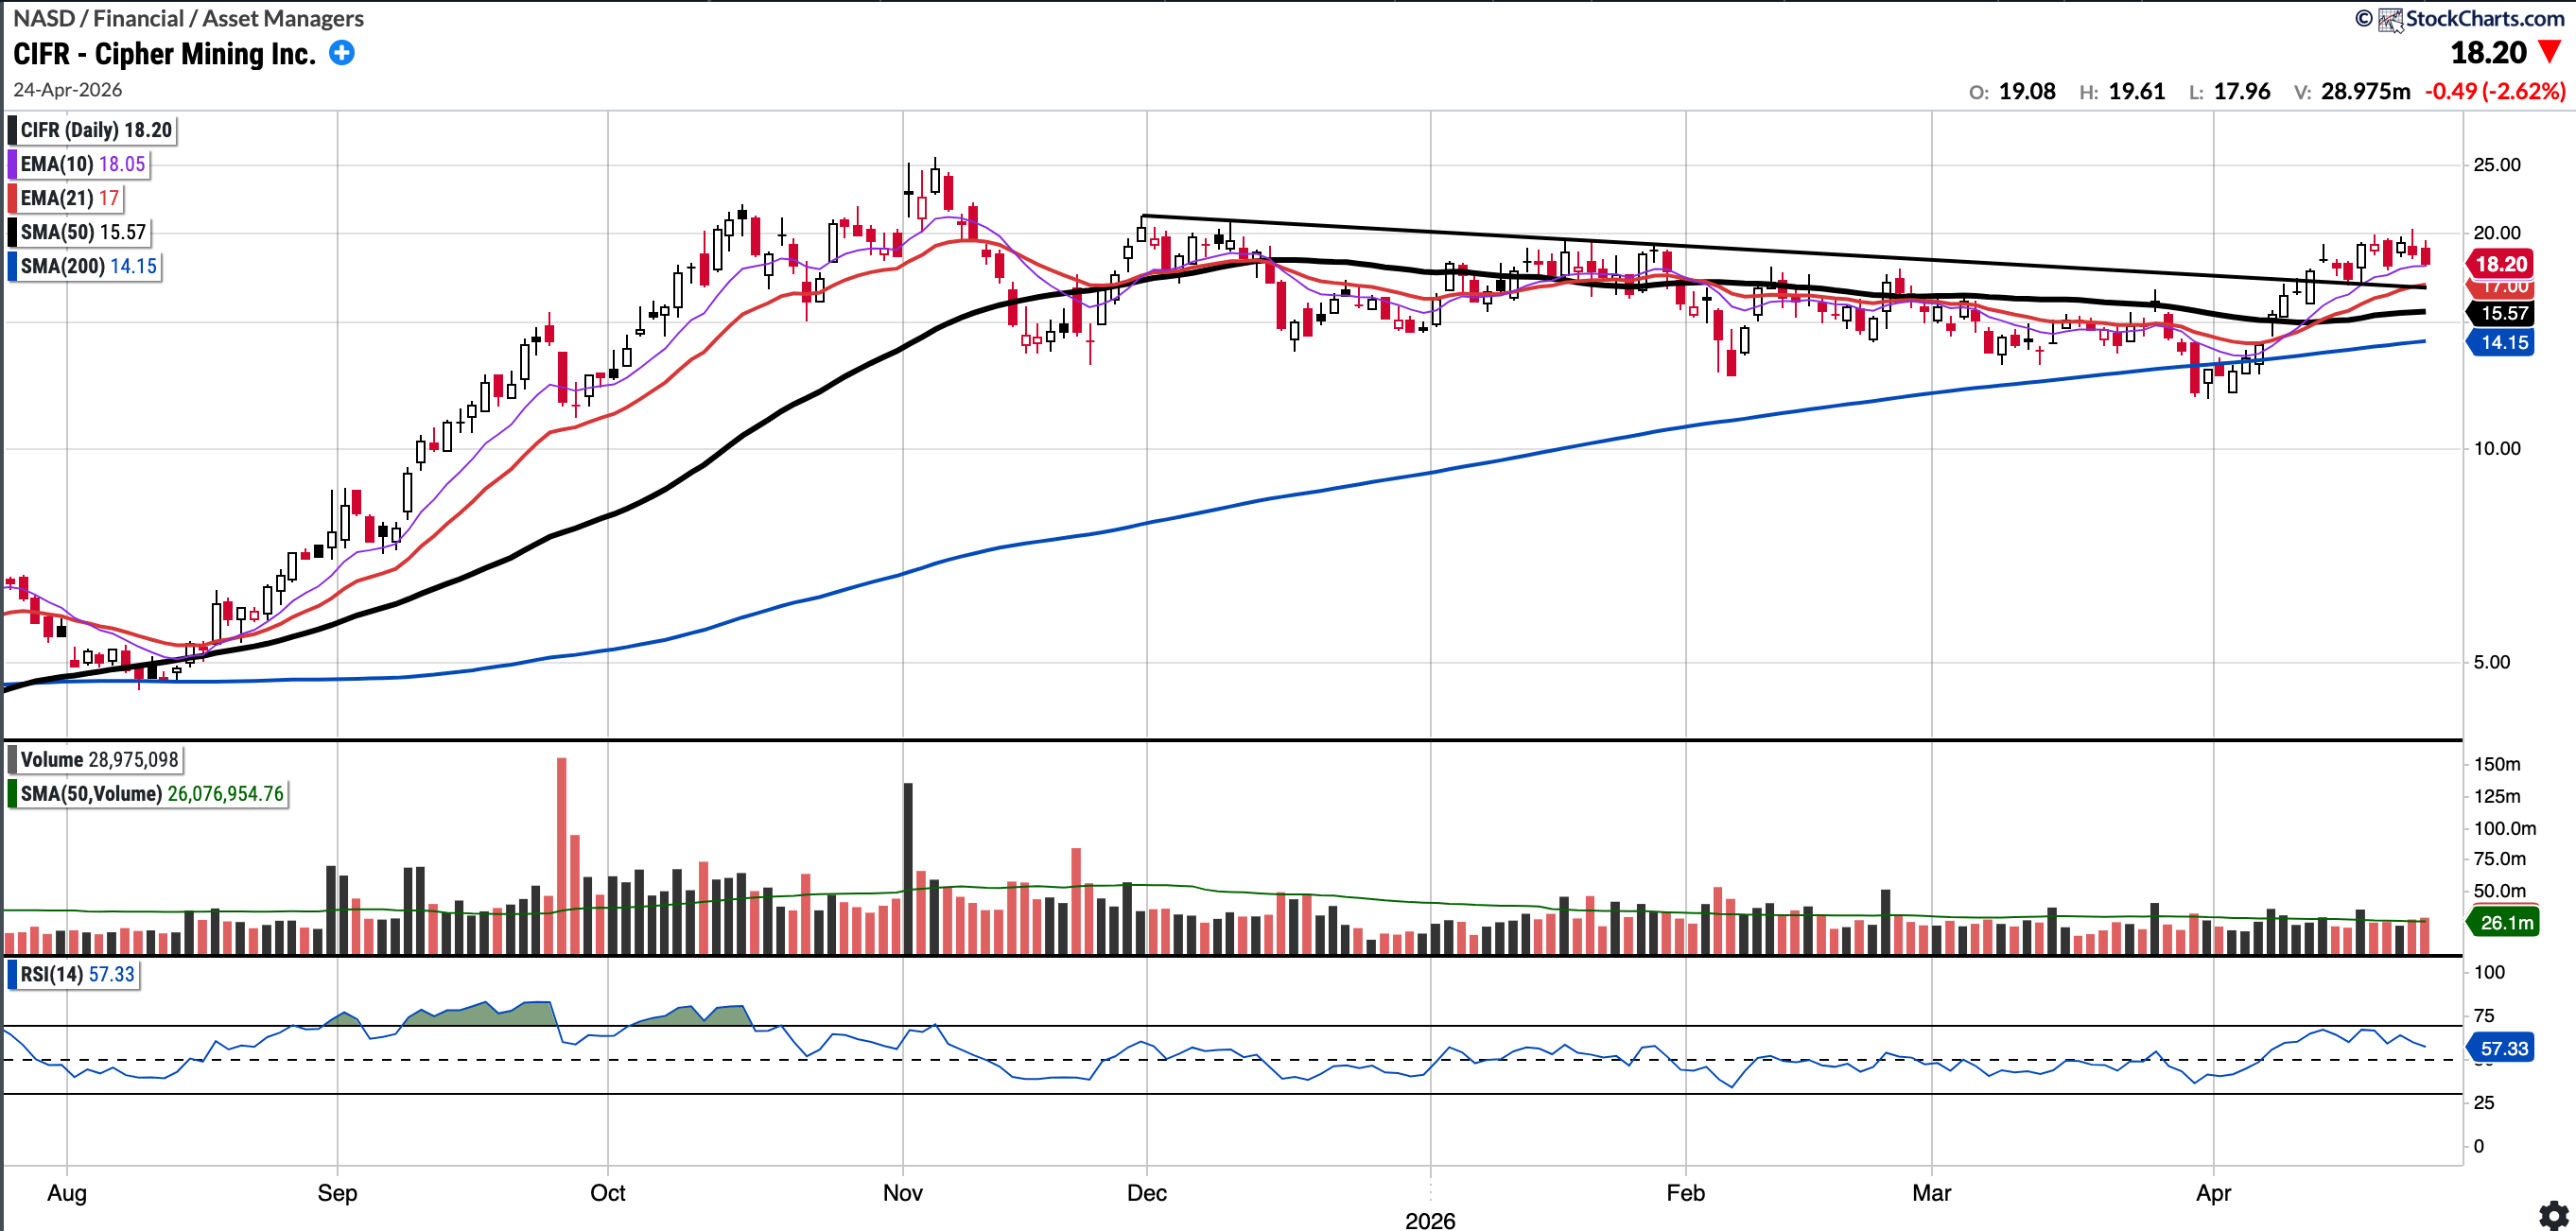Click the blue plus icon beside Cipher Mining Inc.

pyautogui.click(x=342, y=53)
